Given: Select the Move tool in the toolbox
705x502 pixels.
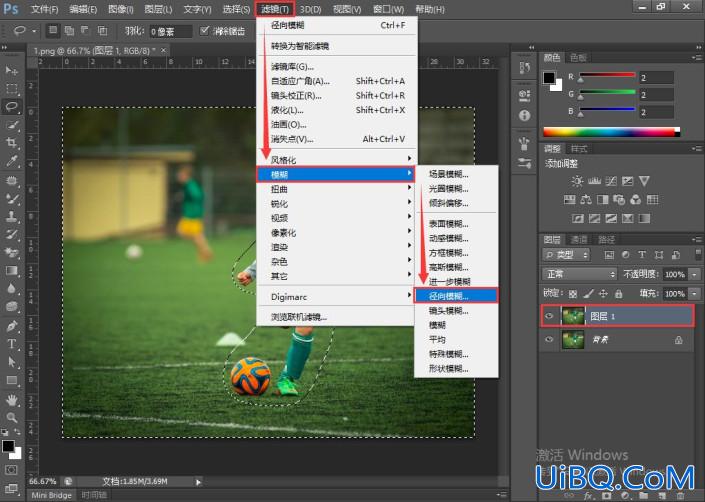Looking at the screenshot, I should 12,70.
